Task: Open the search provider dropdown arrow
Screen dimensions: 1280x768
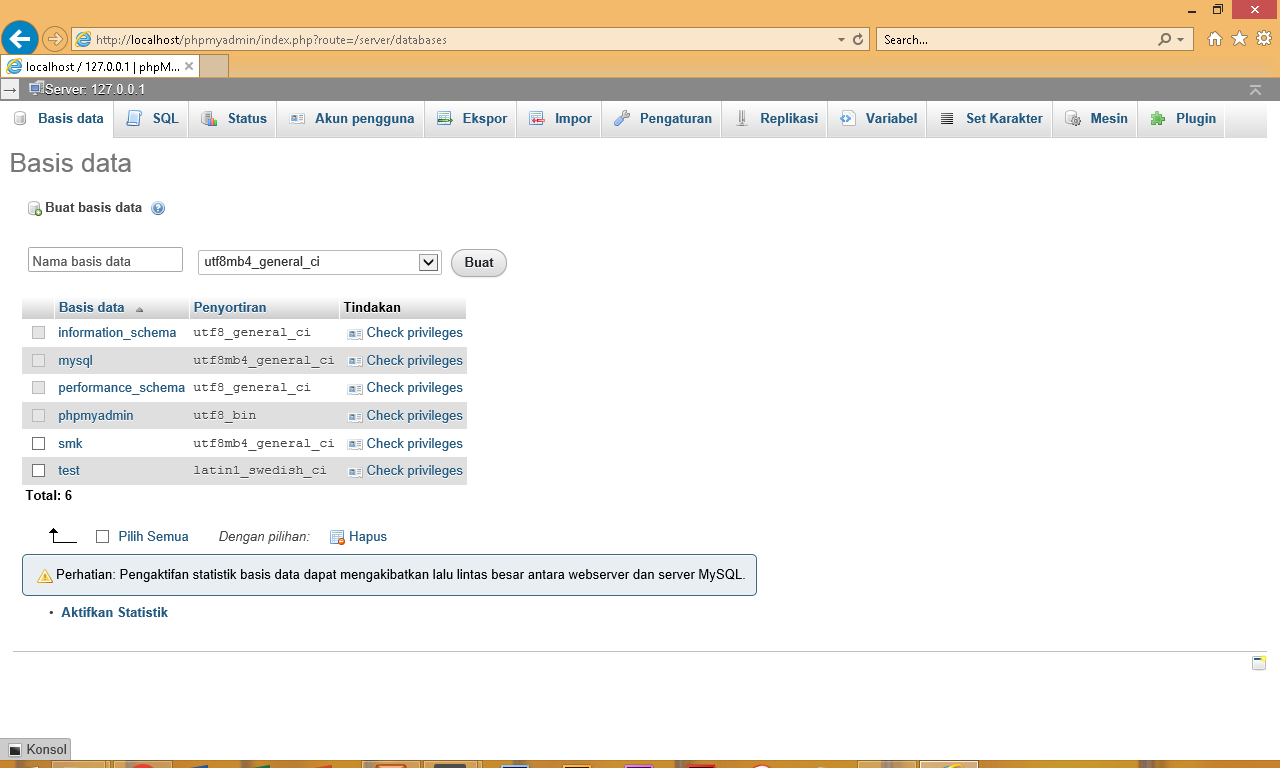Action: 1181,40
